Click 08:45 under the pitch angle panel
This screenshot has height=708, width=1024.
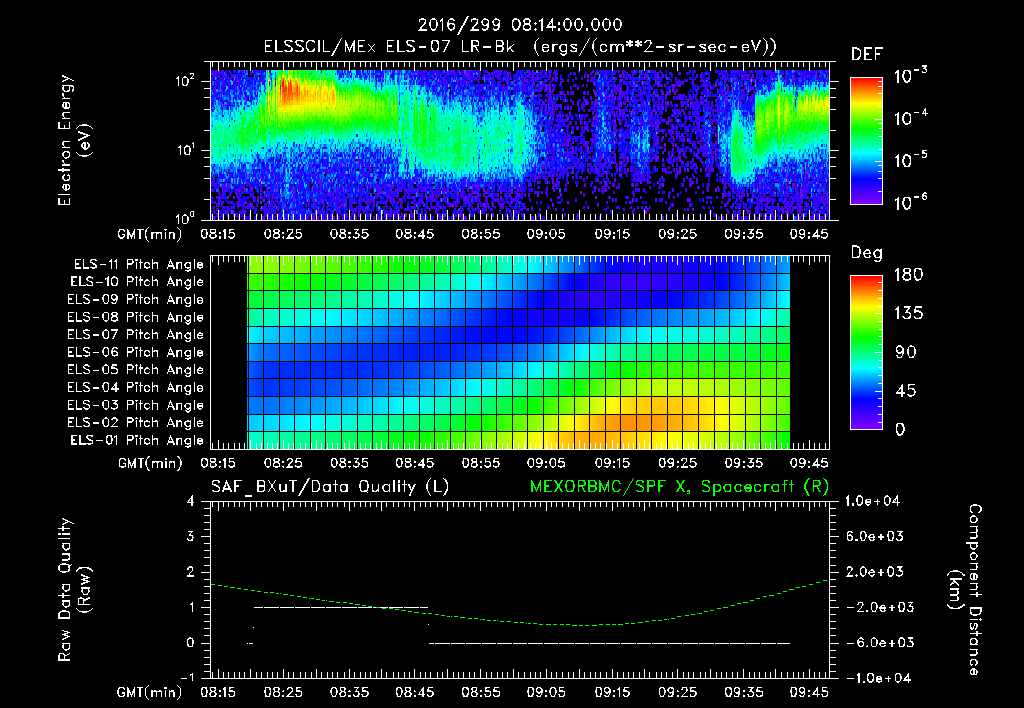pos(415,463)
